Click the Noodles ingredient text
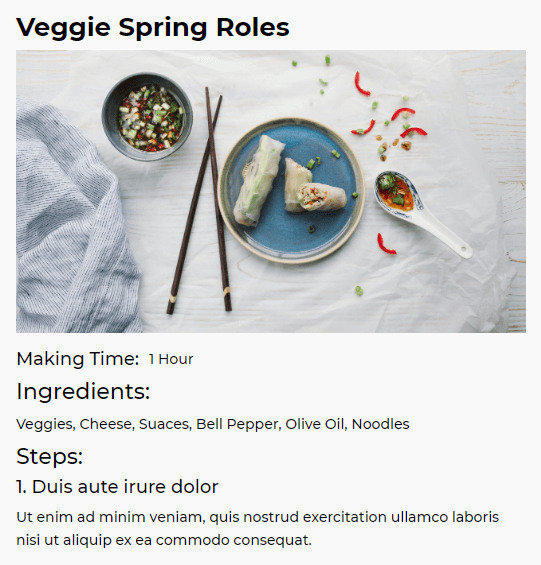The width and height of the screenshot is (541, 565). (x=381, y=424)
